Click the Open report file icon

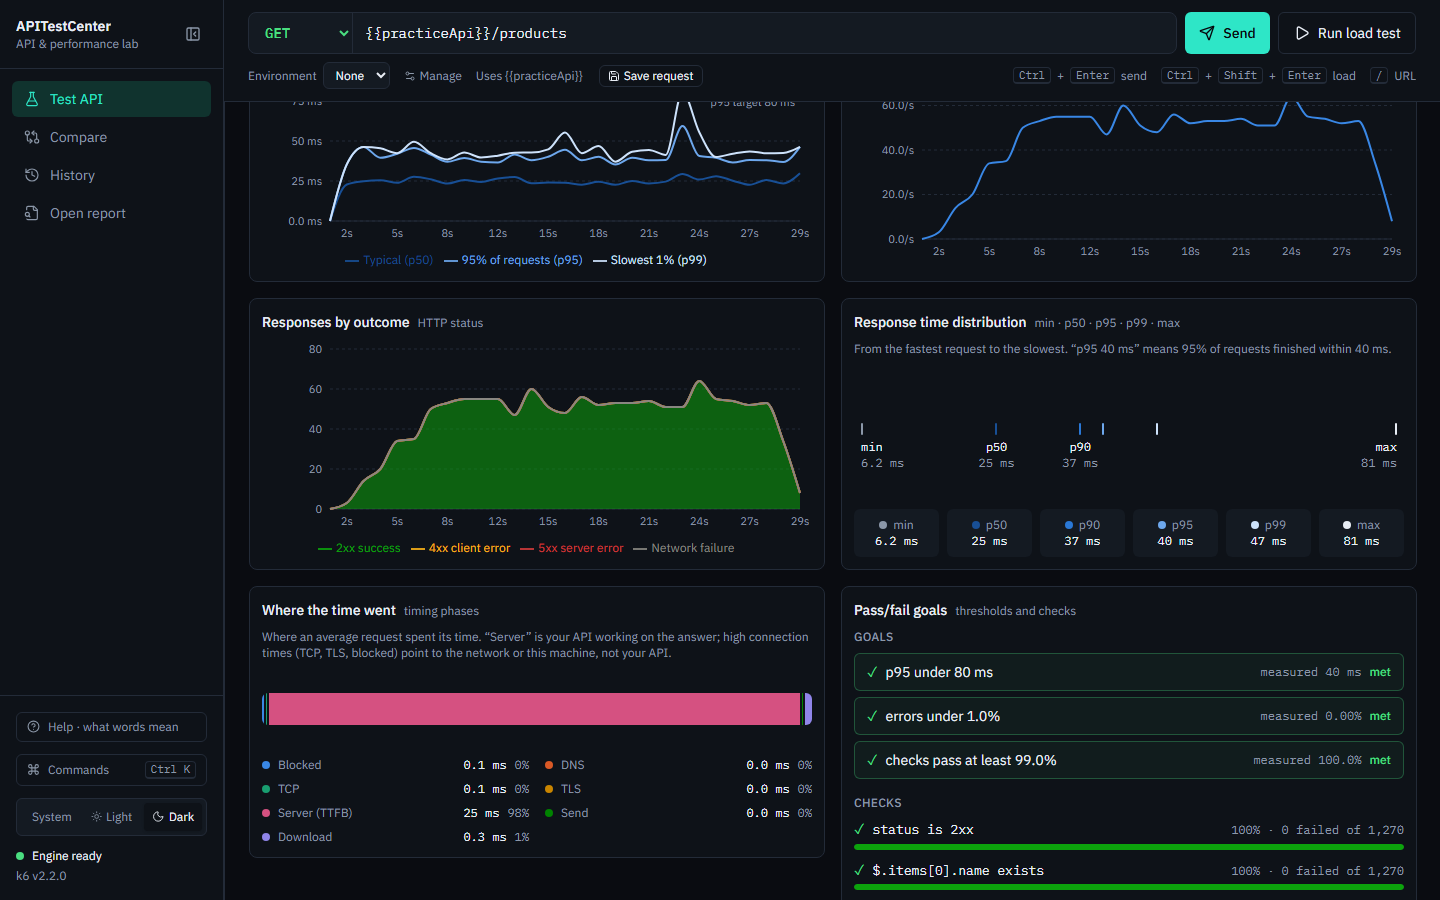point(32,213)
